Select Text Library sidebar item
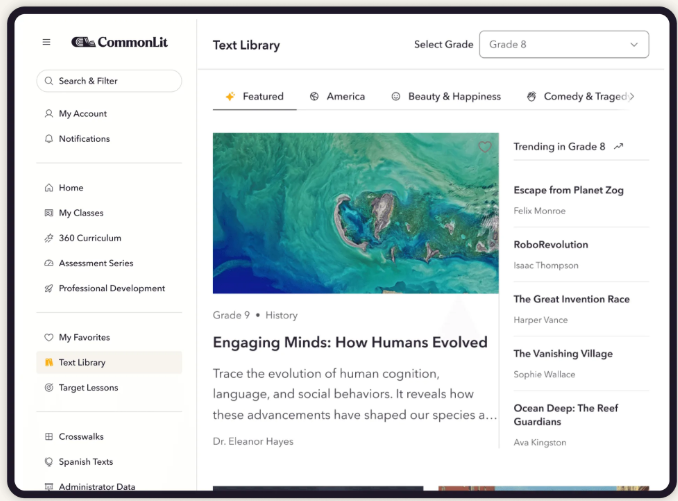The height and width of the screenshot is (501, 678). tap(109, 362)
